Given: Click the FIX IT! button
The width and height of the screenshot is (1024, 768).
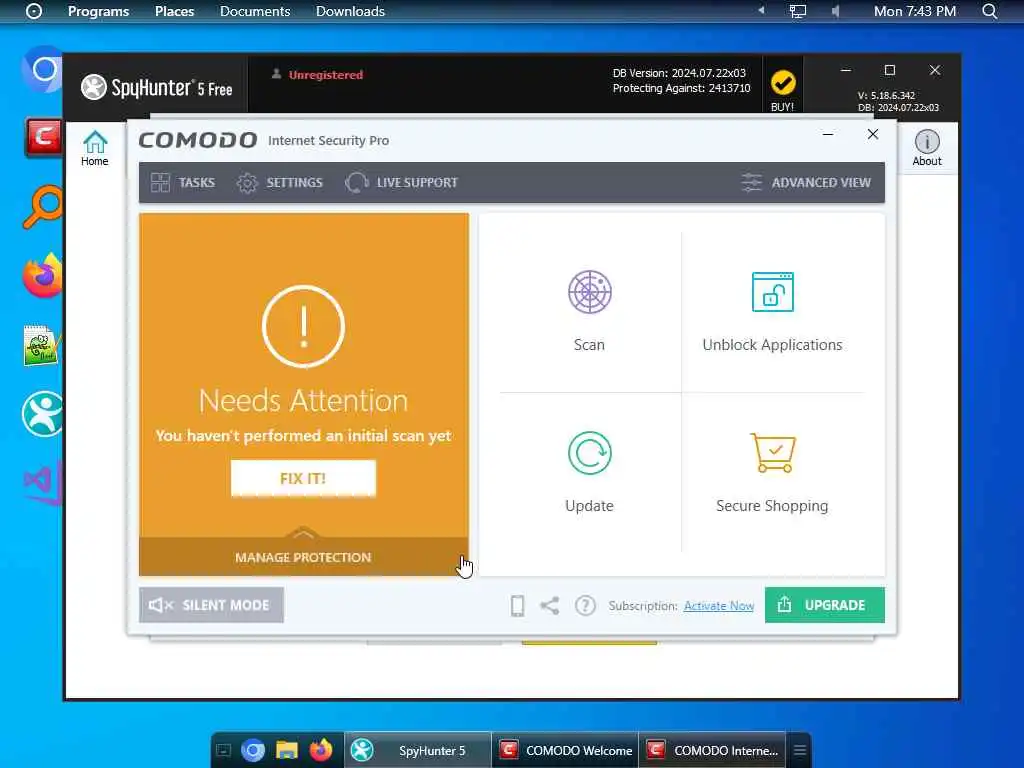Looking at the screenshot, I should coord(303,478).
